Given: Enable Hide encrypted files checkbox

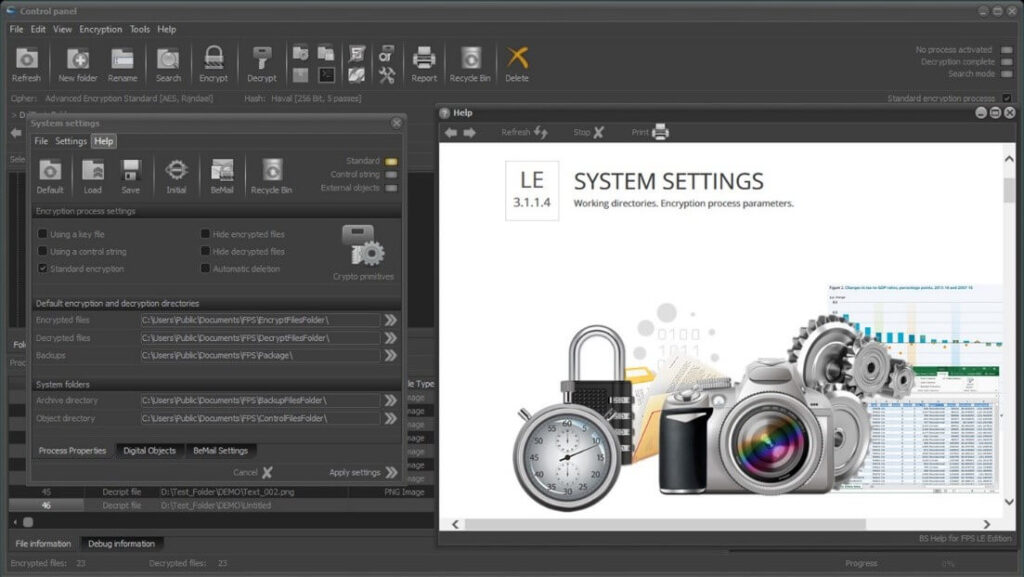Looking at the screenshot, I should [x=205, y=234].
